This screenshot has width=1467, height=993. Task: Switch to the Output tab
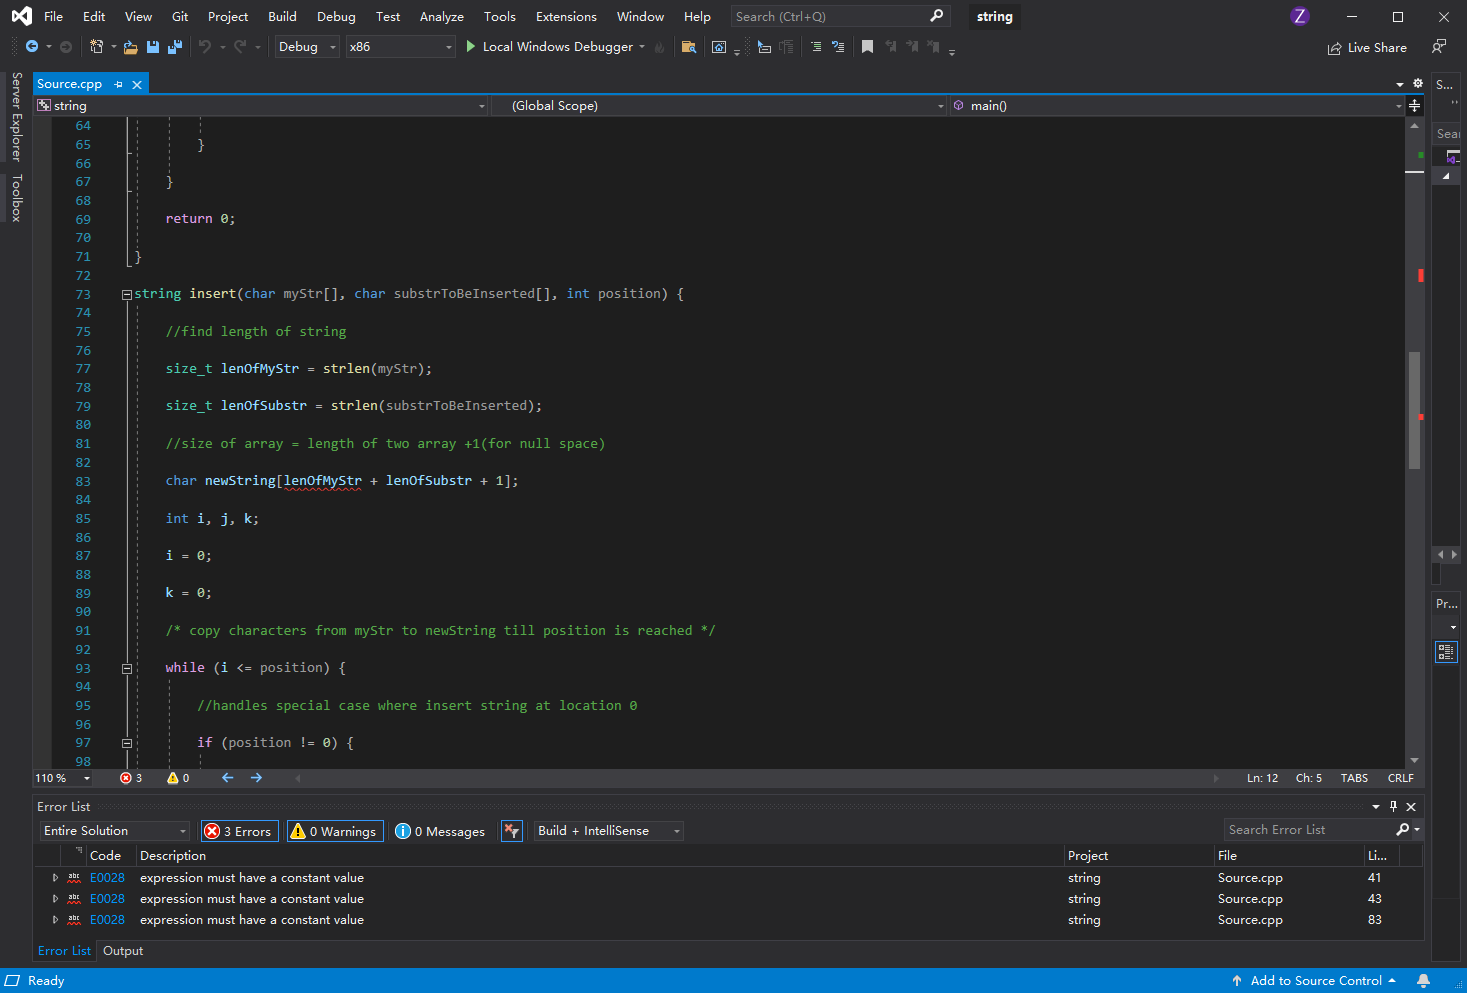pos(123,951)
